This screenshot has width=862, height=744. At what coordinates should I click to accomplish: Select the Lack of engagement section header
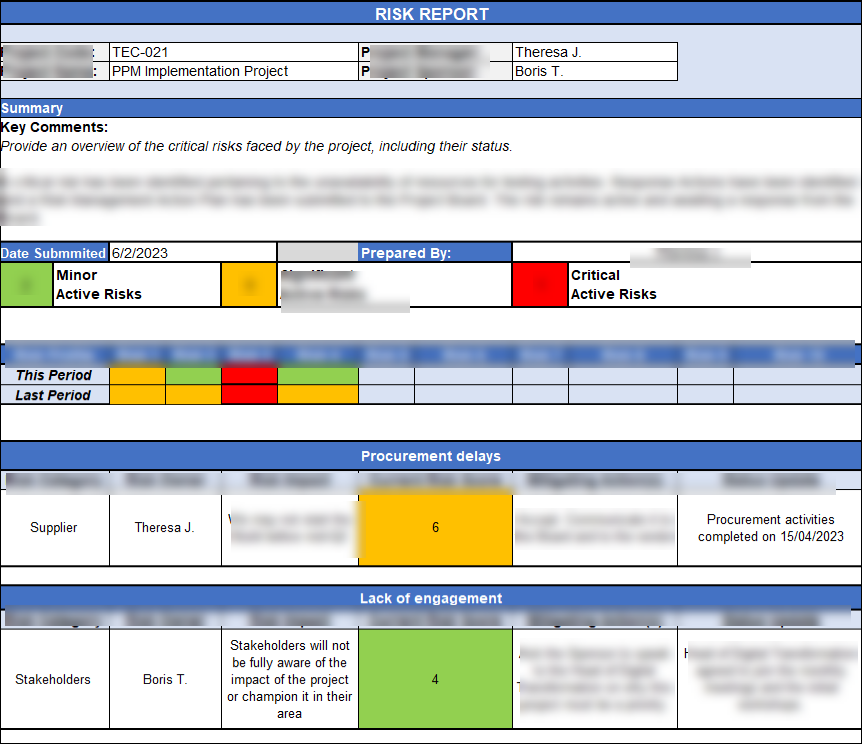[x=431, y=598]
